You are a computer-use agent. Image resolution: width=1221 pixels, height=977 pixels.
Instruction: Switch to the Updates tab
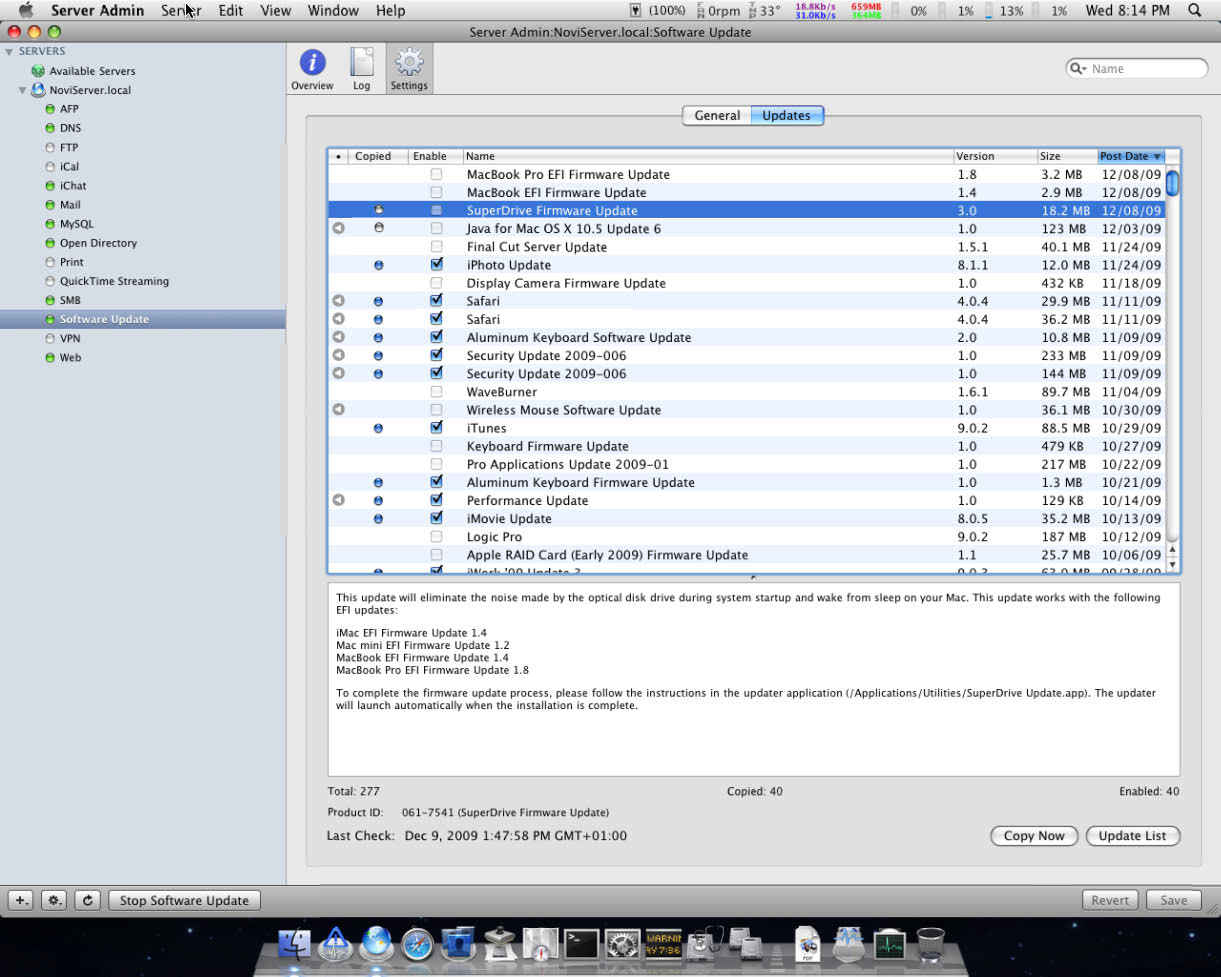(x=787, y=115)
